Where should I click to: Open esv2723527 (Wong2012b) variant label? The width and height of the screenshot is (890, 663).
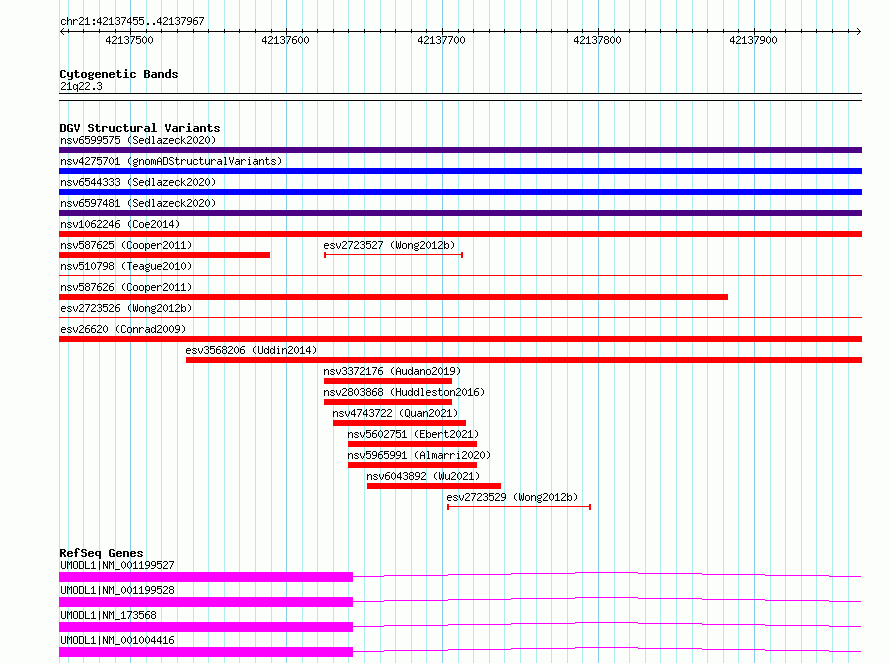pyautogui.click(x=389, y=245)
